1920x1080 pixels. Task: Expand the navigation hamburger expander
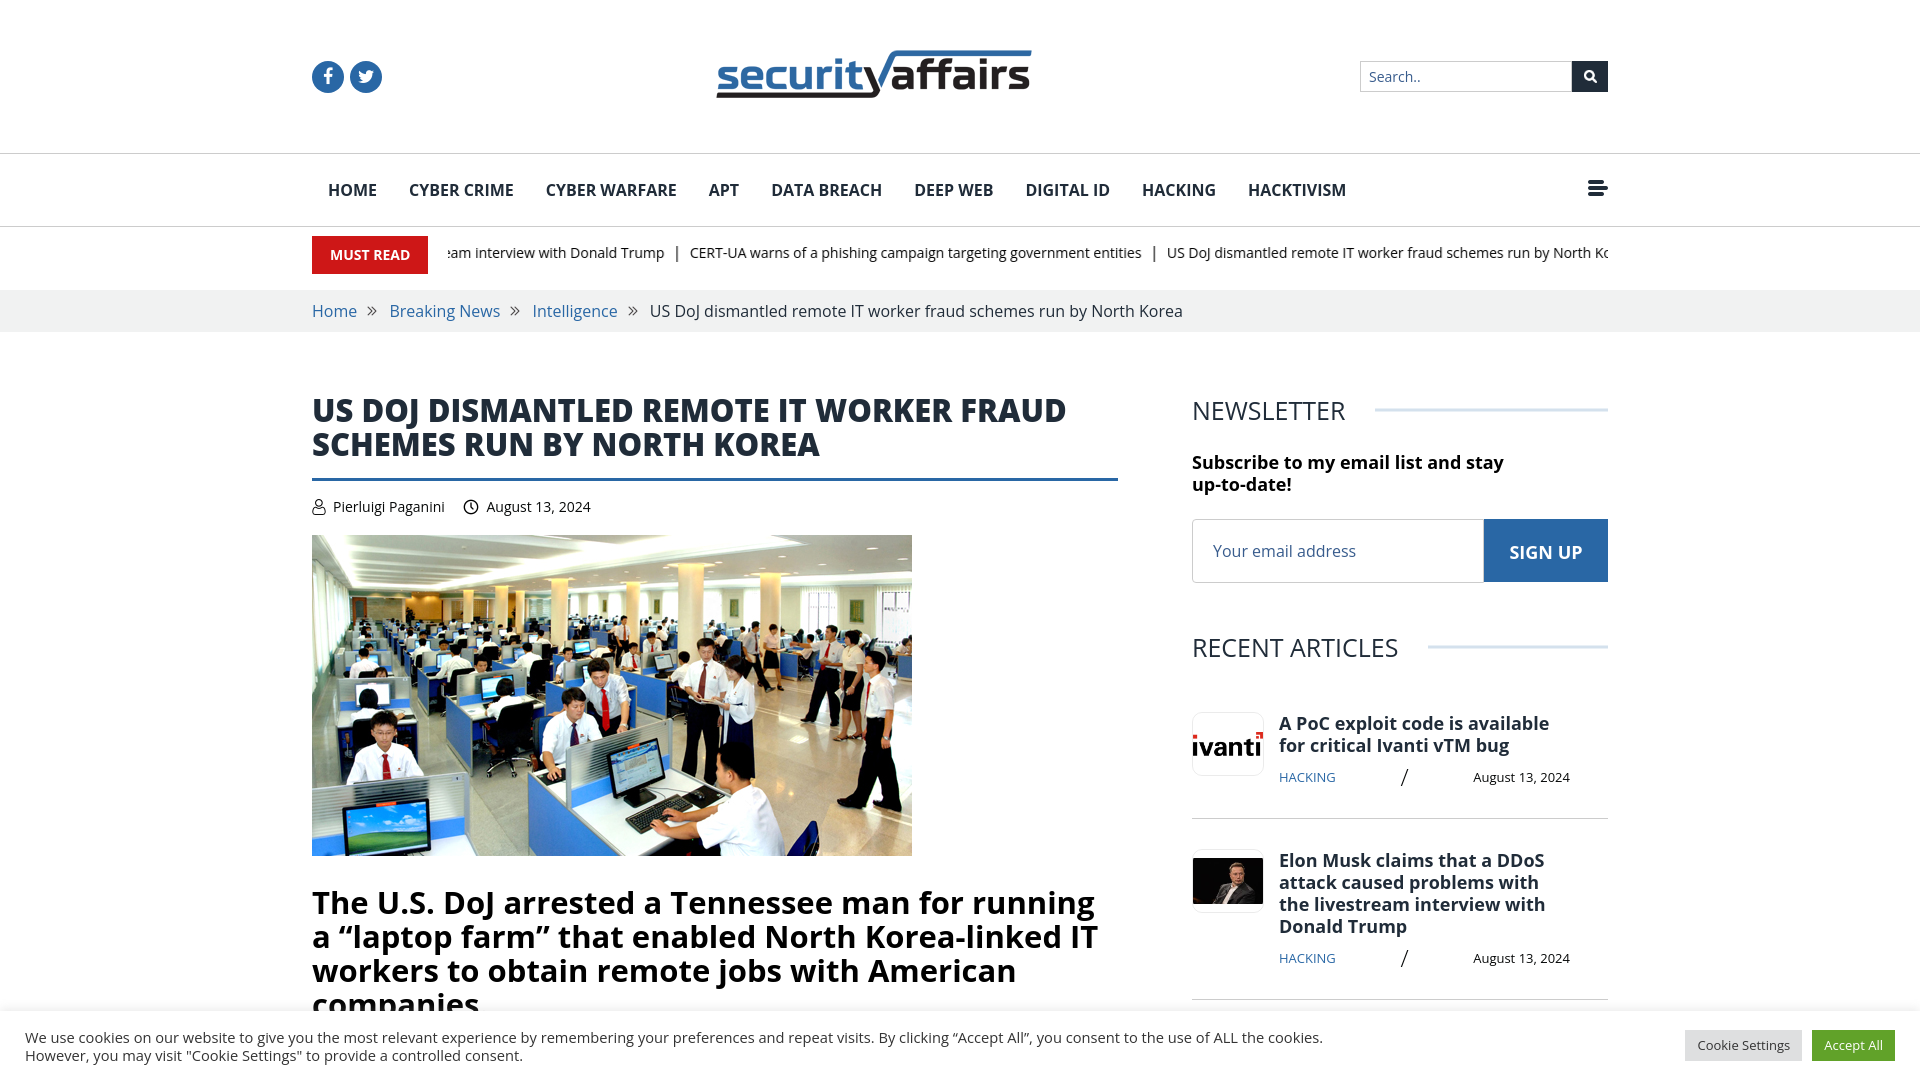1597,189
